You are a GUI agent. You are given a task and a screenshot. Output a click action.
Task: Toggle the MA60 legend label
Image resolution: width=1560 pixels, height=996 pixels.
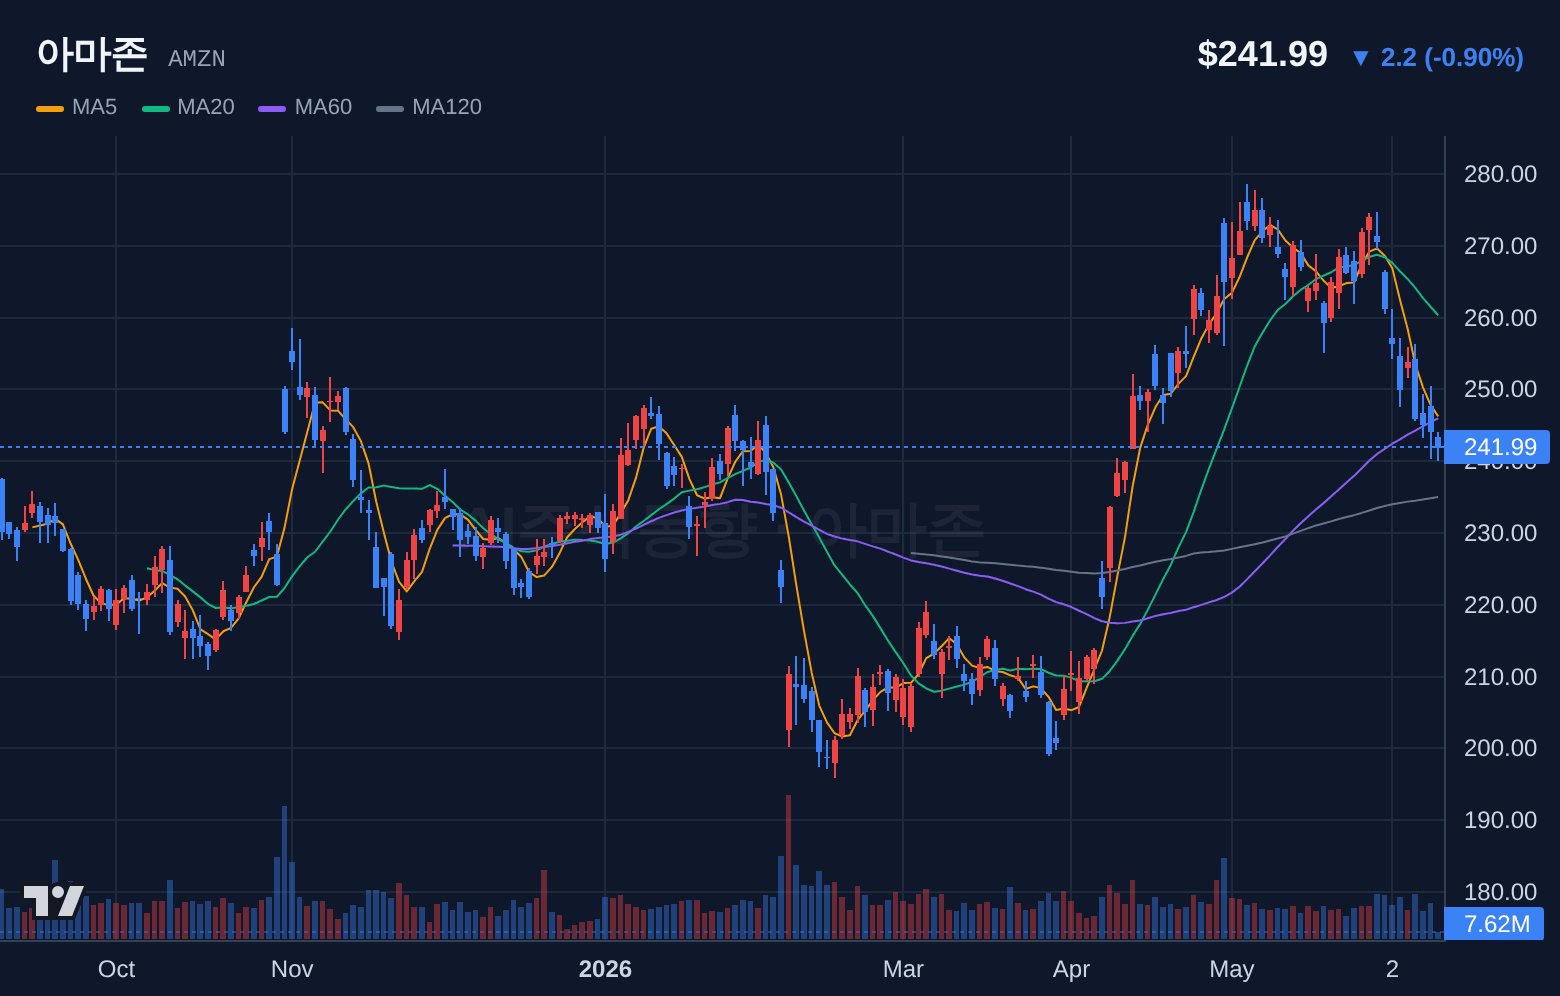(x=323, y=107)
